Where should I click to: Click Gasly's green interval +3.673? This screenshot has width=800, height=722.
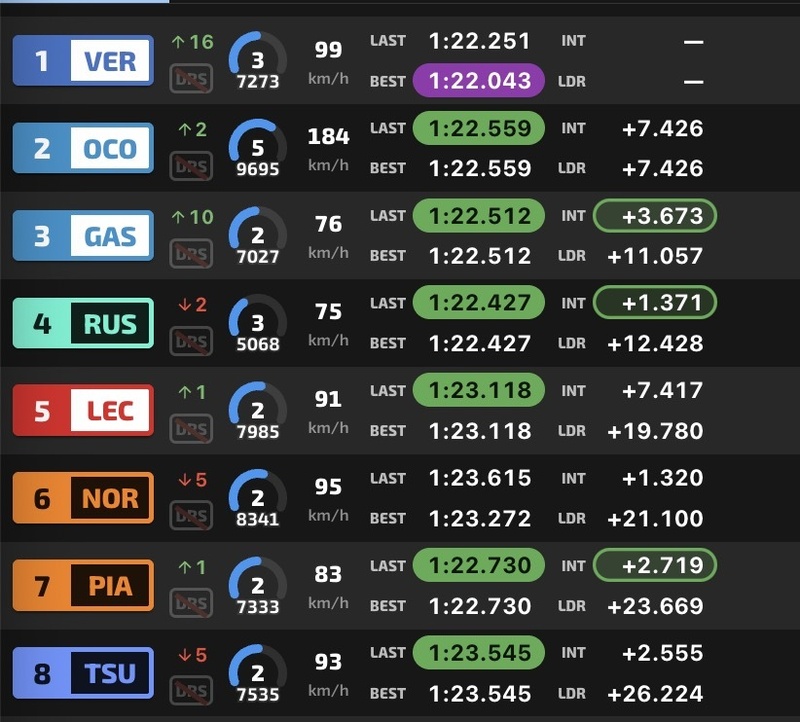[x=655, y=216]
